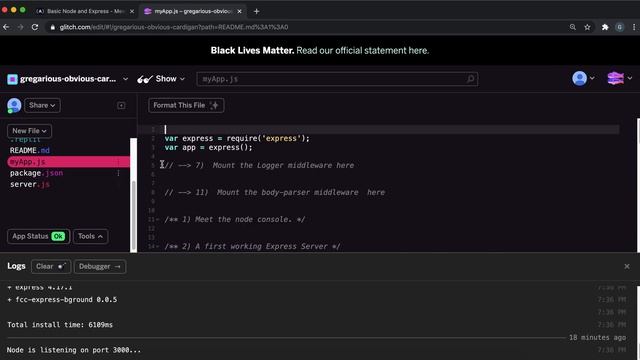View site info via lock icon
The height and width of the screenshot is (360, 640).
[x=52, y=27]
